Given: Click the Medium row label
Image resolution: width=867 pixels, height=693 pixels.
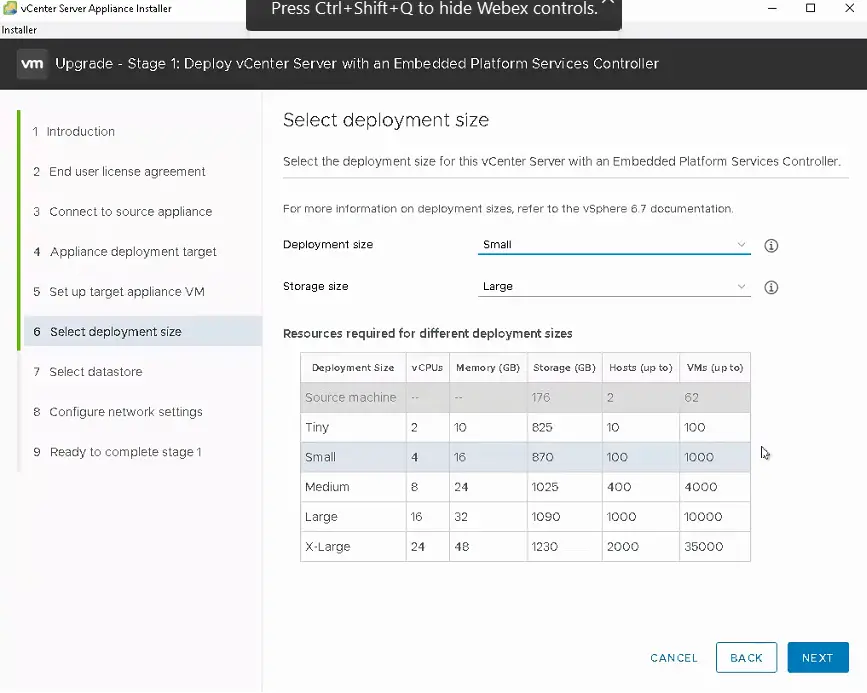Looking at the screenshot, I should [x=327, y=487].
